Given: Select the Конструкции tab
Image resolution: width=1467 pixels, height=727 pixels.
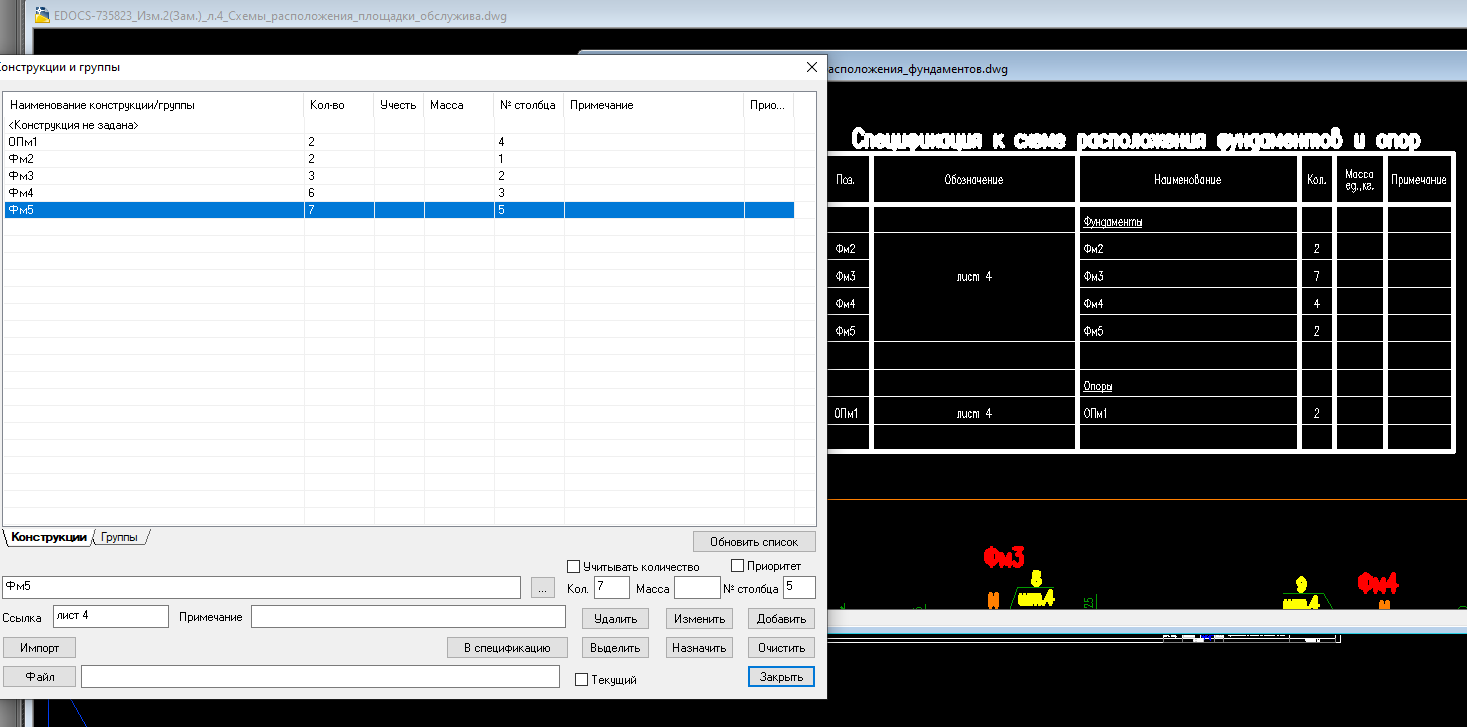Looking at the screenshot, I should pyautogui.click(x=49, y=537).
